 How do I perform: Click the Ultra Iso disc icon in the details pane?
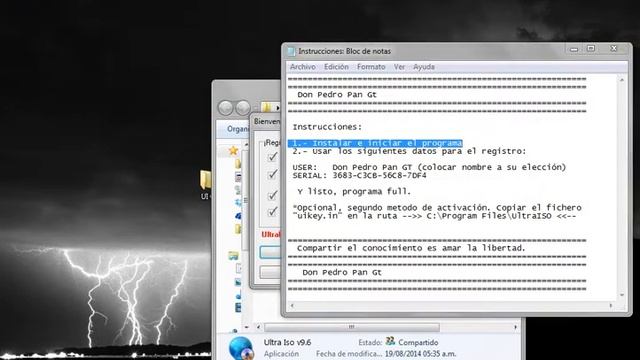[242, 348]
